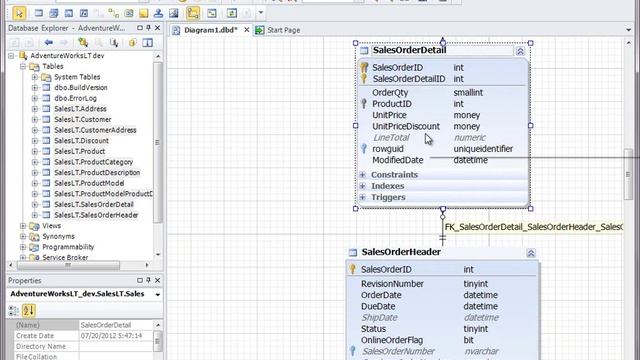Click the FK_SalesOrderDetail_SalesOrderHeader relation label
This screenshot has height=360, width=640.
pos(534,227)
